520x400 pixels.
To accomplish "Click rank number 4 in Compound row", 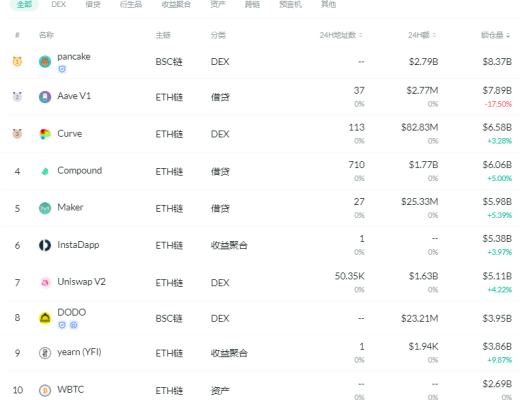I will [x=17, y=172].
